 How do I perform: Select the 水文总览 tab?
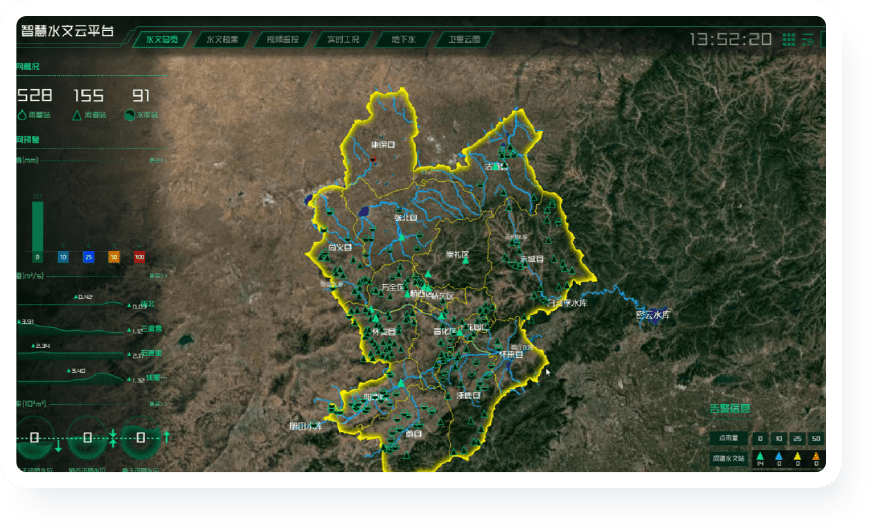(x=162, y=39)
